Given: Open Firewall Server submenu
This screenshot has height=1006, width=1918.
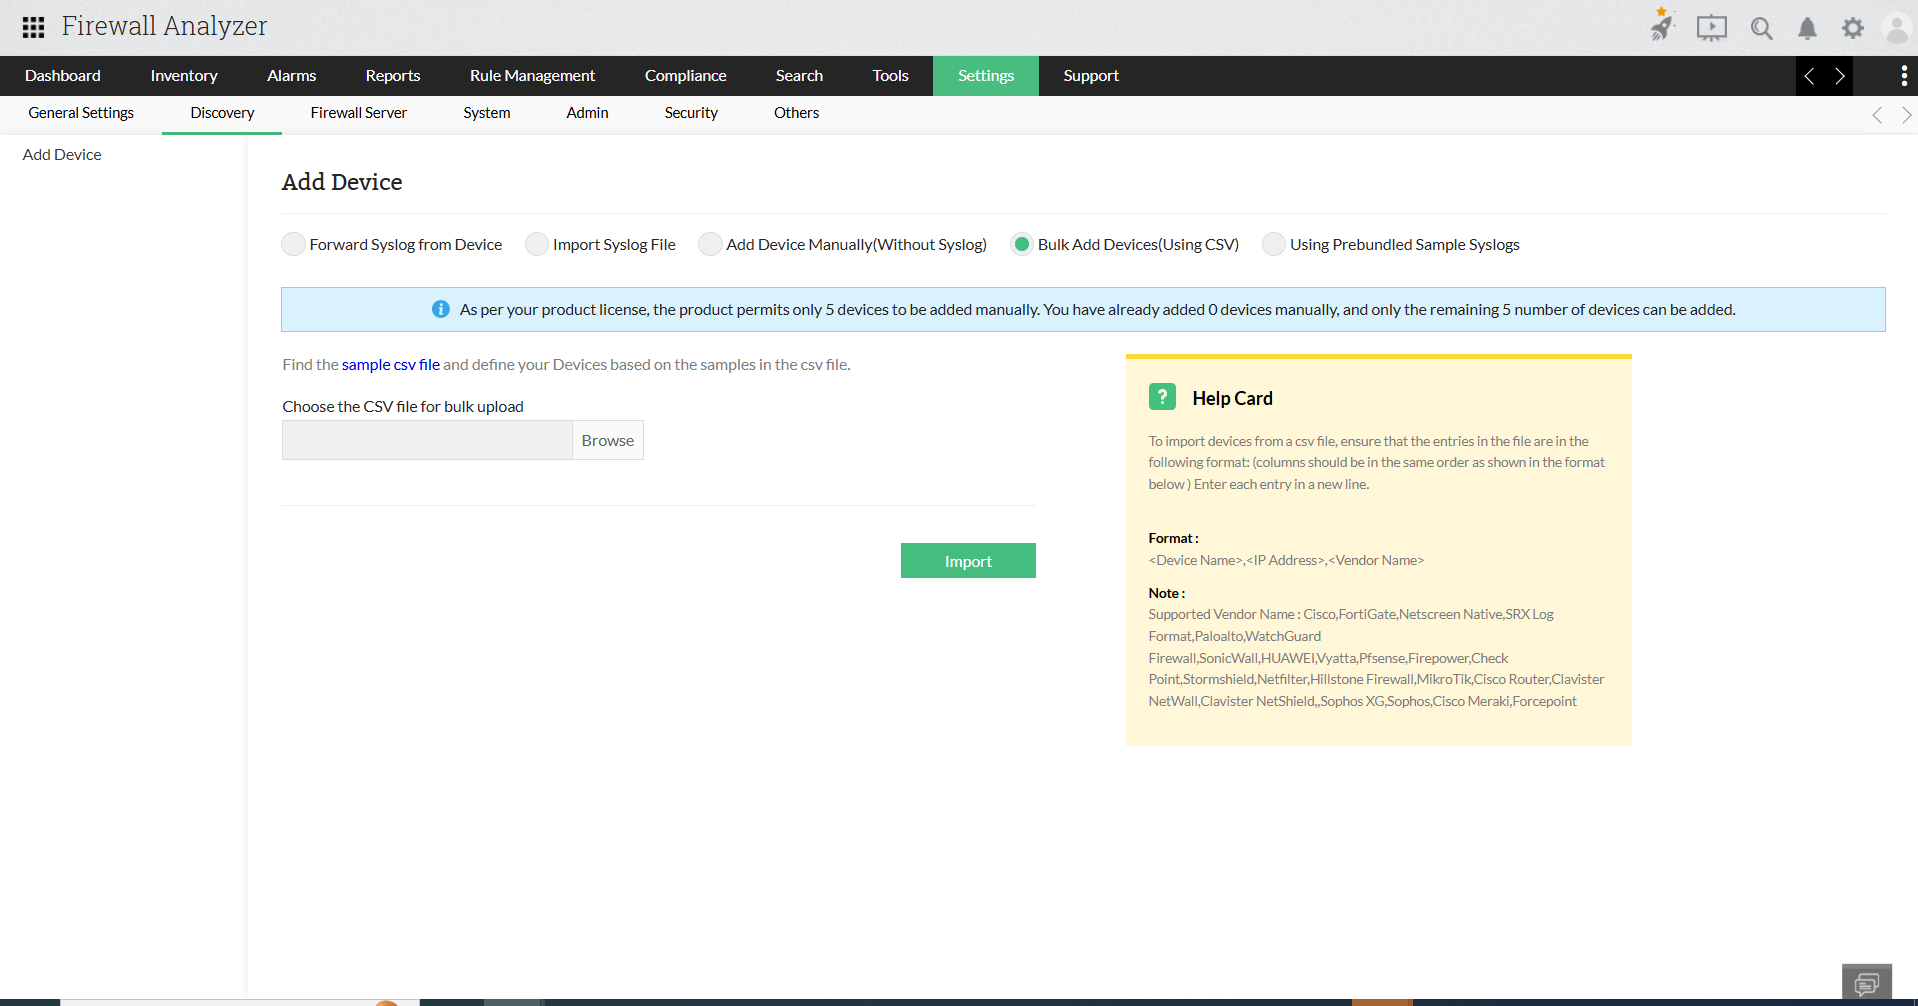Looking at the screenshot, I should coord(358,113).
